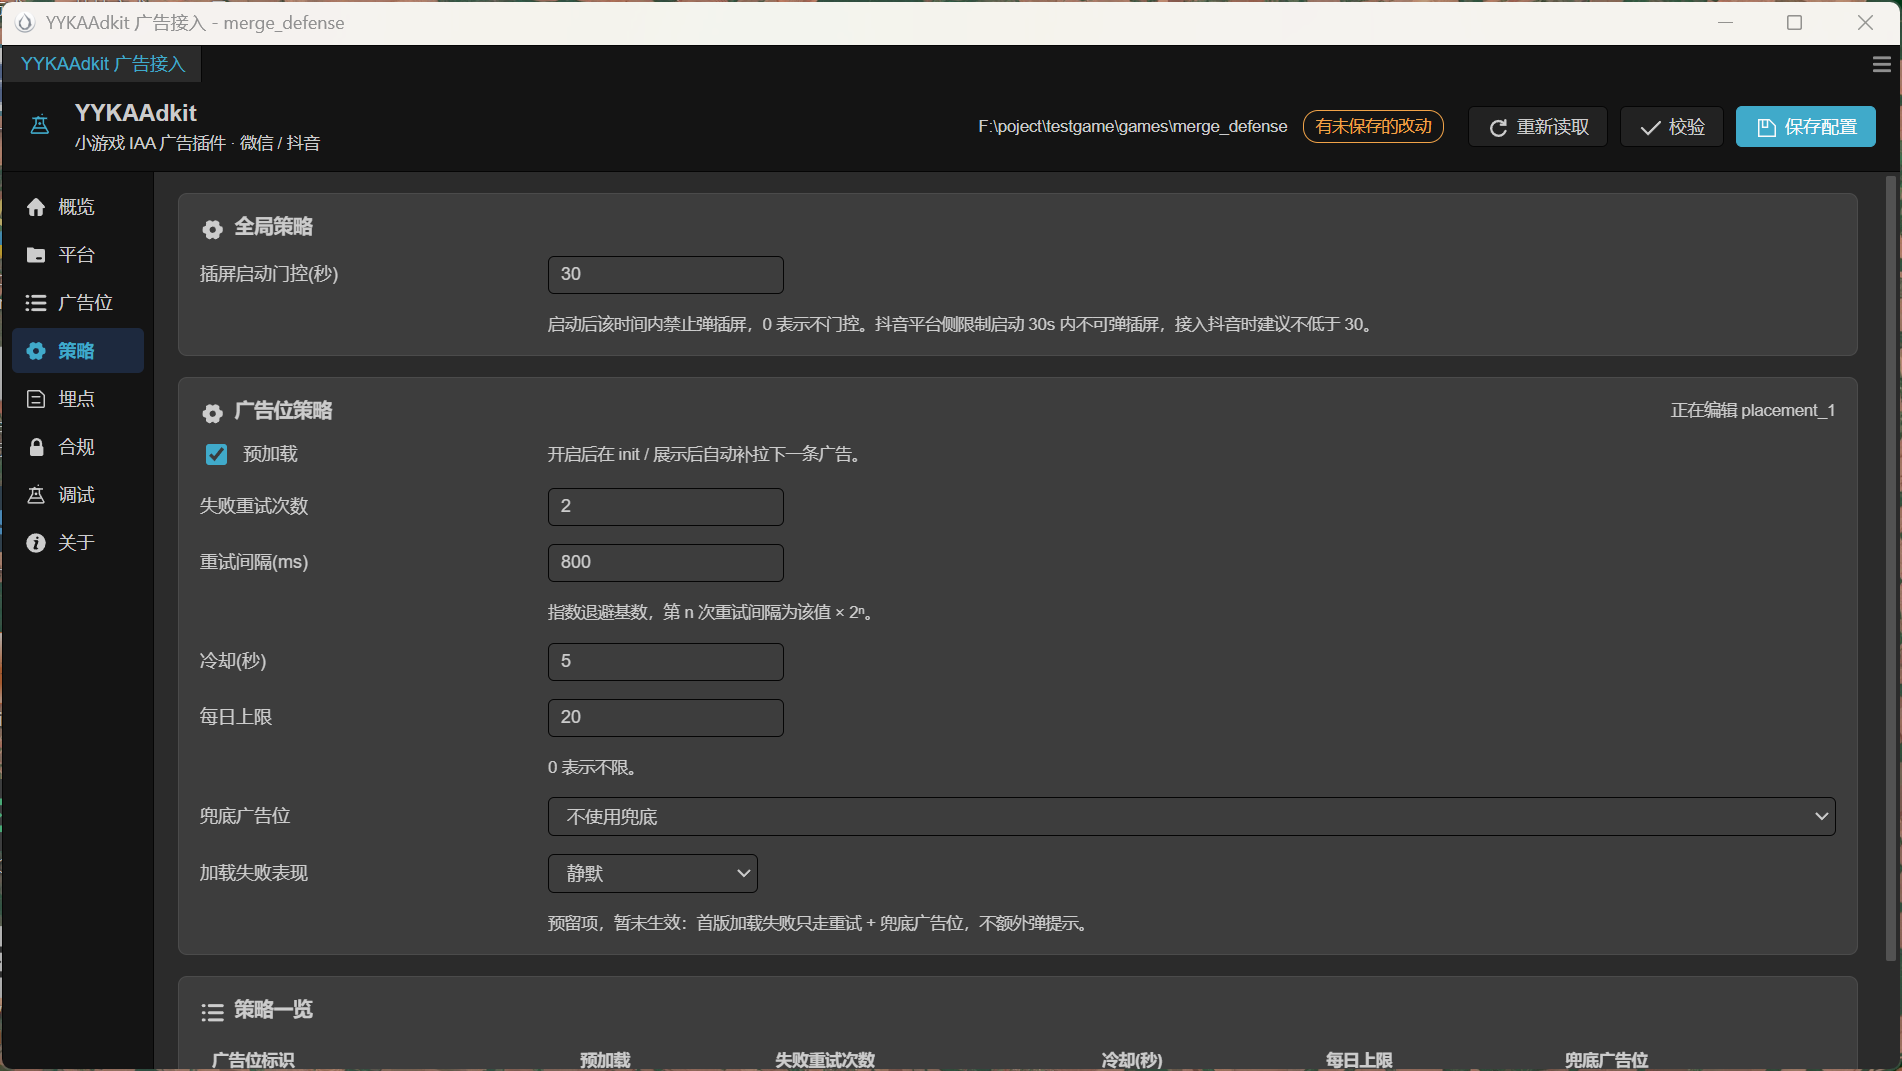Click the 失败重试次数 table column header

[x=825, y=1060]
